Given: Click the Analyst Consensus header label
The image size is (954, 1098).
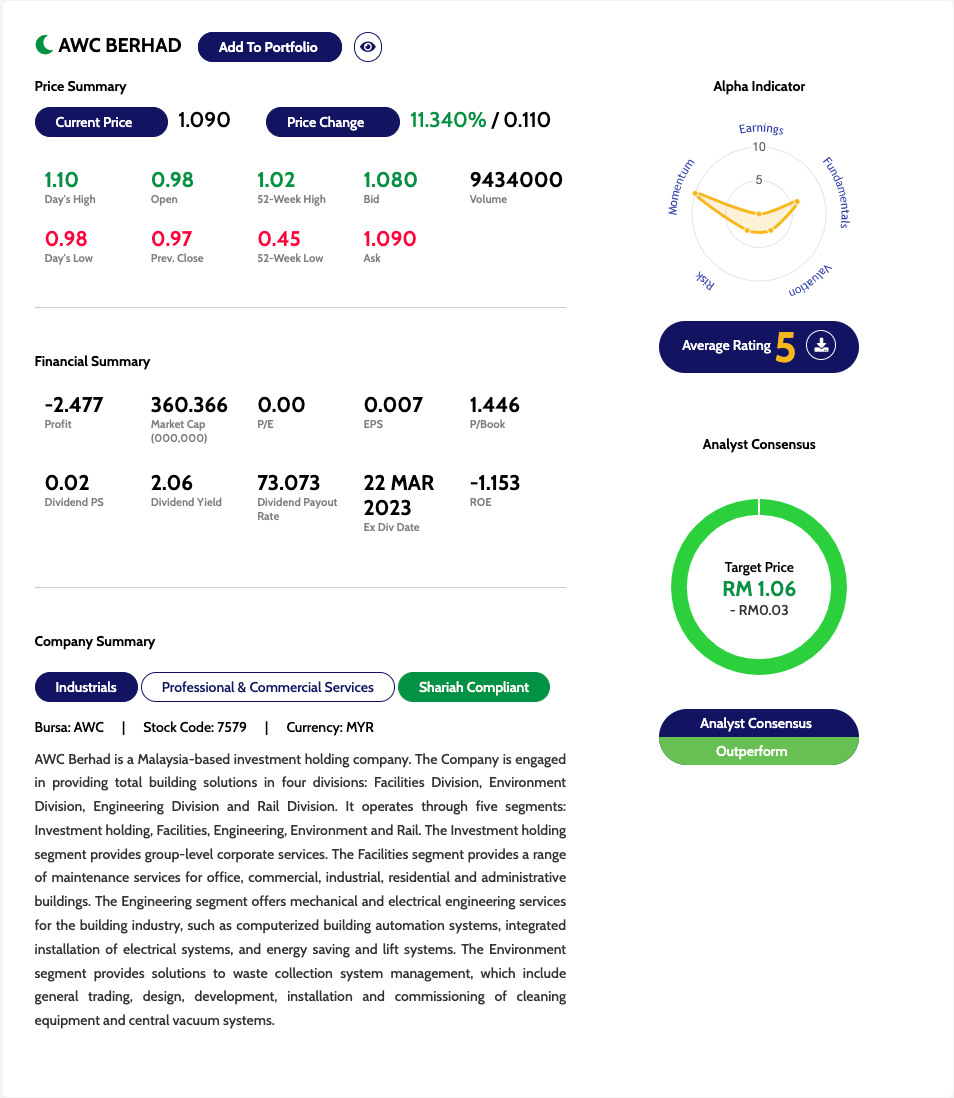Looking at the screenshot, I should point(758,723).
